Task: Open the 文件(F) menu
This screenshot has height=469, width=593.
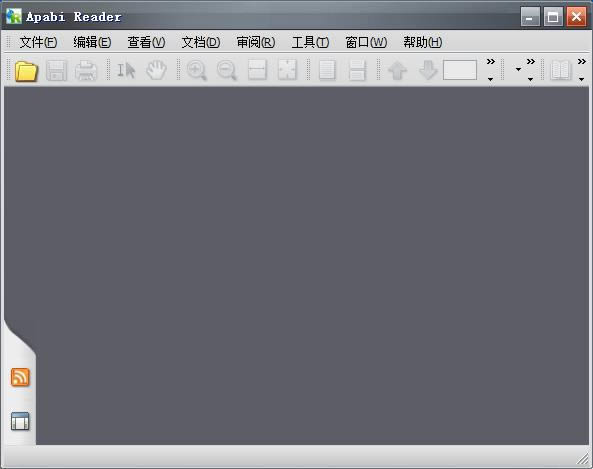Action: (x=38, y=42)
